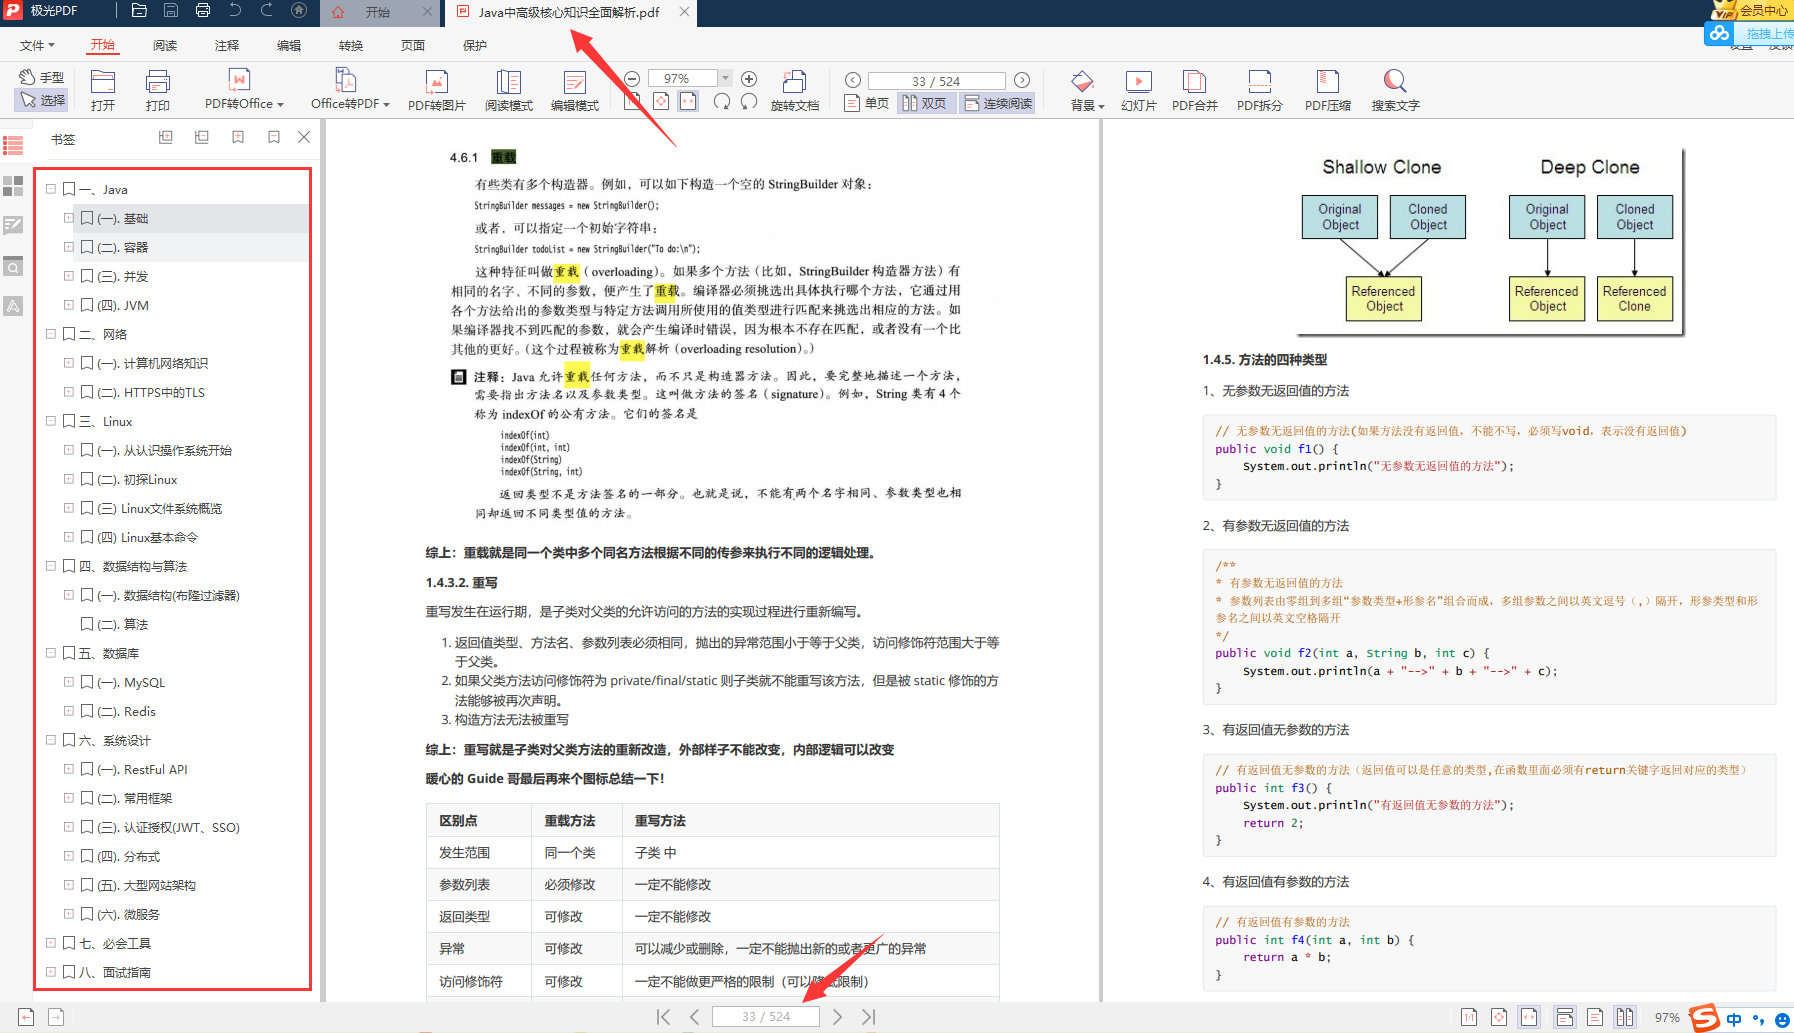Launch 搜索文字 text search tool

[1394, 90]
